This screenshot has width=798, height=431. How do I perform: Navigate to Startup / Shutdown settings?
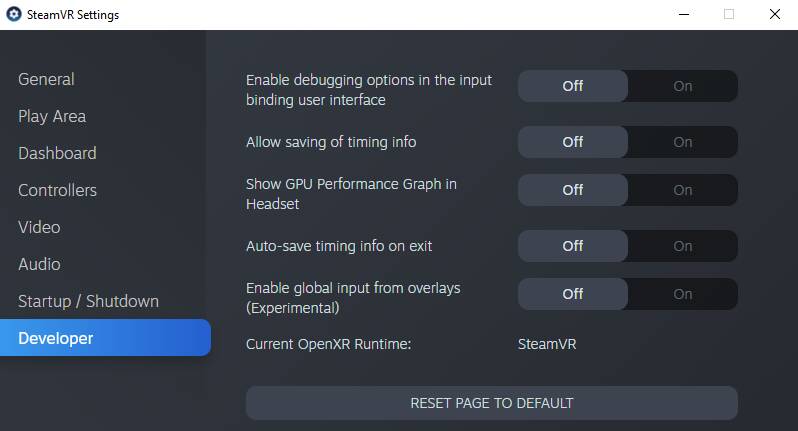[x=88, y=301]
